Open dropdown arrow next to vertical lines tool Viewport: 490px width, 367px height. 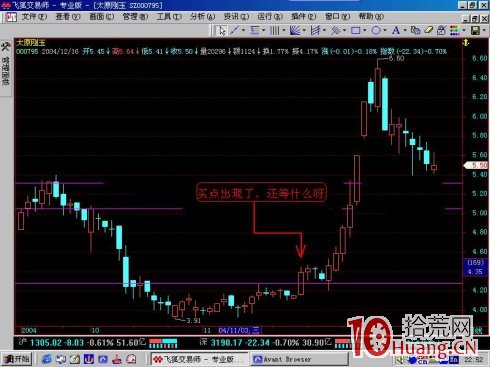coord(284,30)
